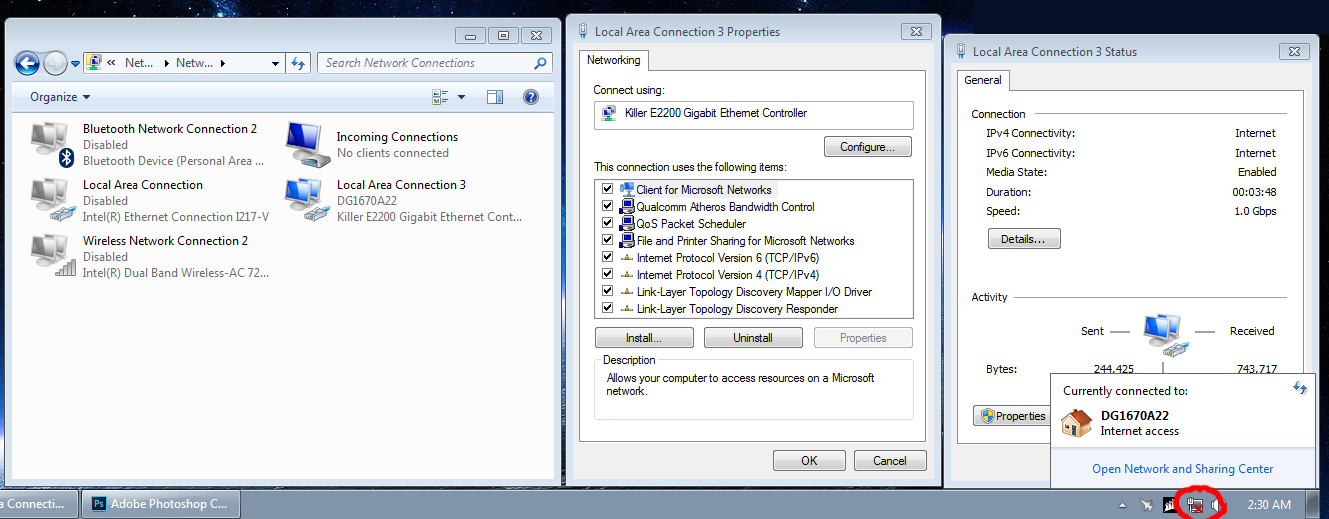Click the Netw... breadcrumb segment
1329x519 pixels.
[195, 63]
